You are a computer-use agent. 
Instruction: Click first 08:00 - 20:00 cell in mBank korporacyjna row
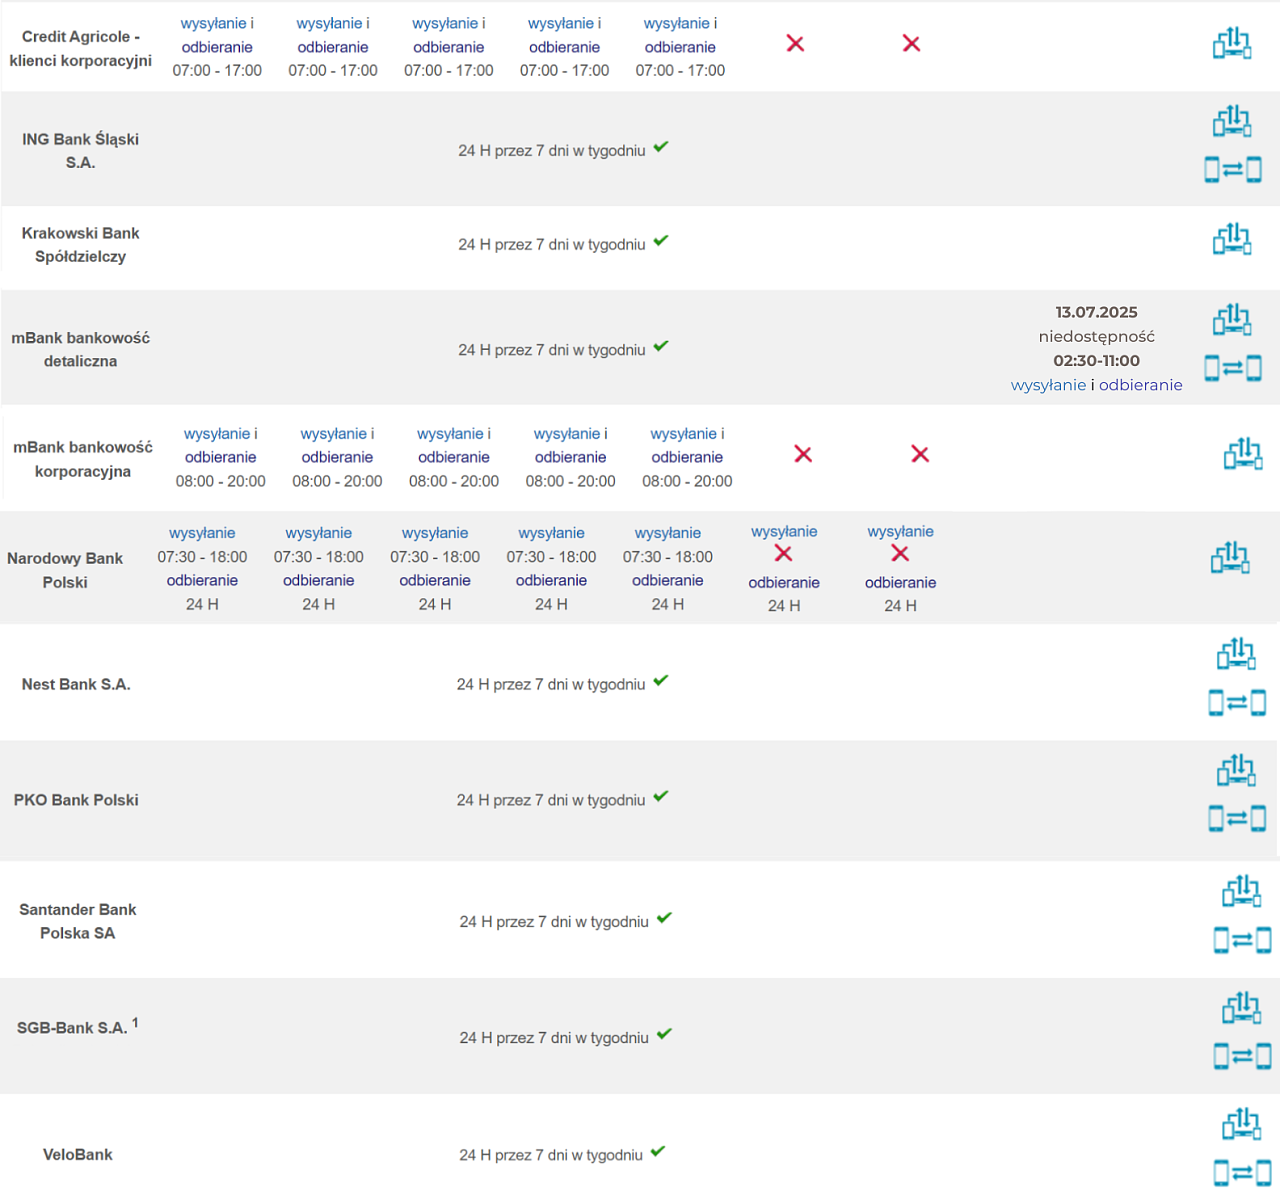(221, 481)
